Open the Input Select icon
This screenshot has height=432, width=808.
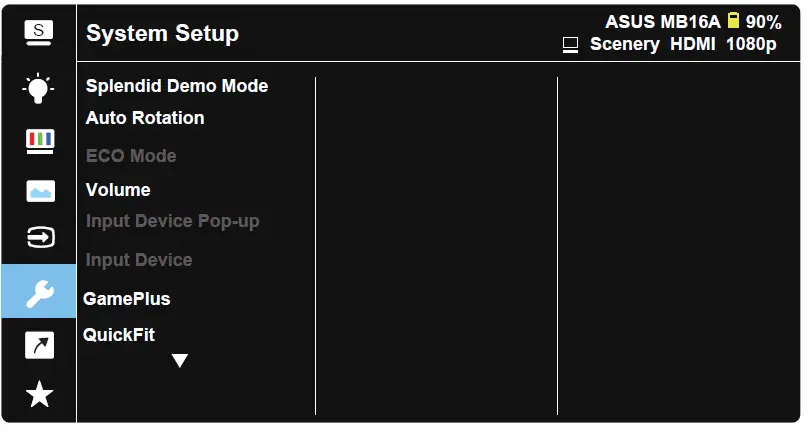click(x=39, y=238)
